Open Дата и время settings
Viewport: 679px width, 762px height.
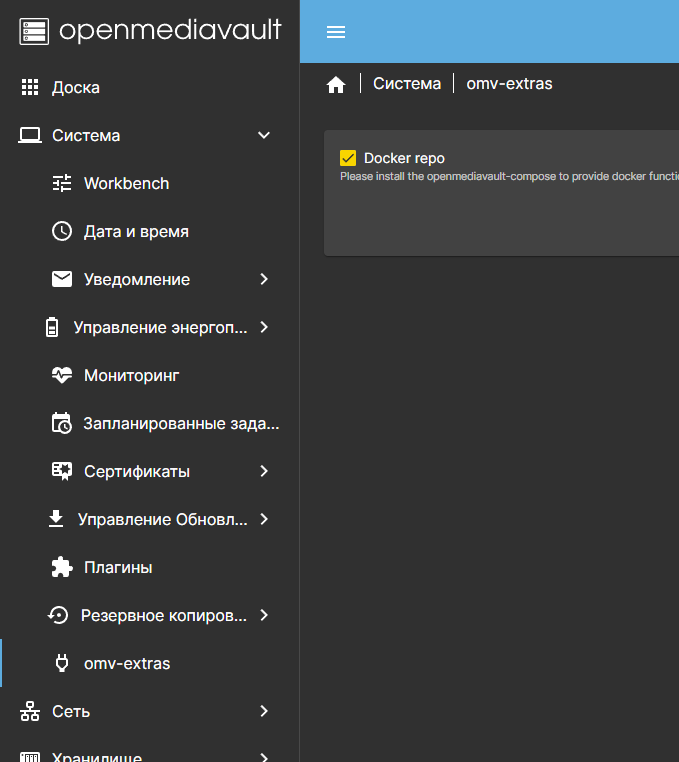(x=150, y=231)
